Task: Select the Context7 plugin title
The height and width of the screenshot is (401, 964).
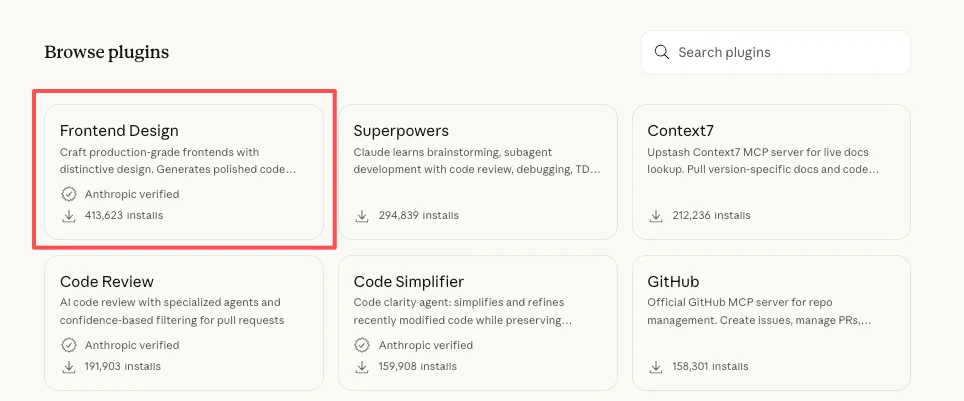Action: [680, 131]
